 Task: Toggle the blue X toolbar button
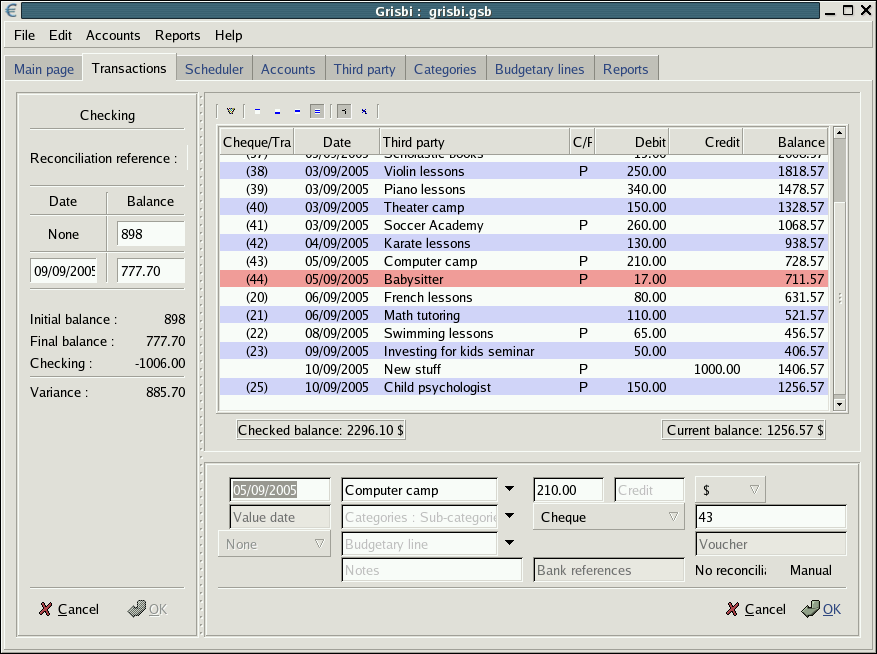(364, 111)
